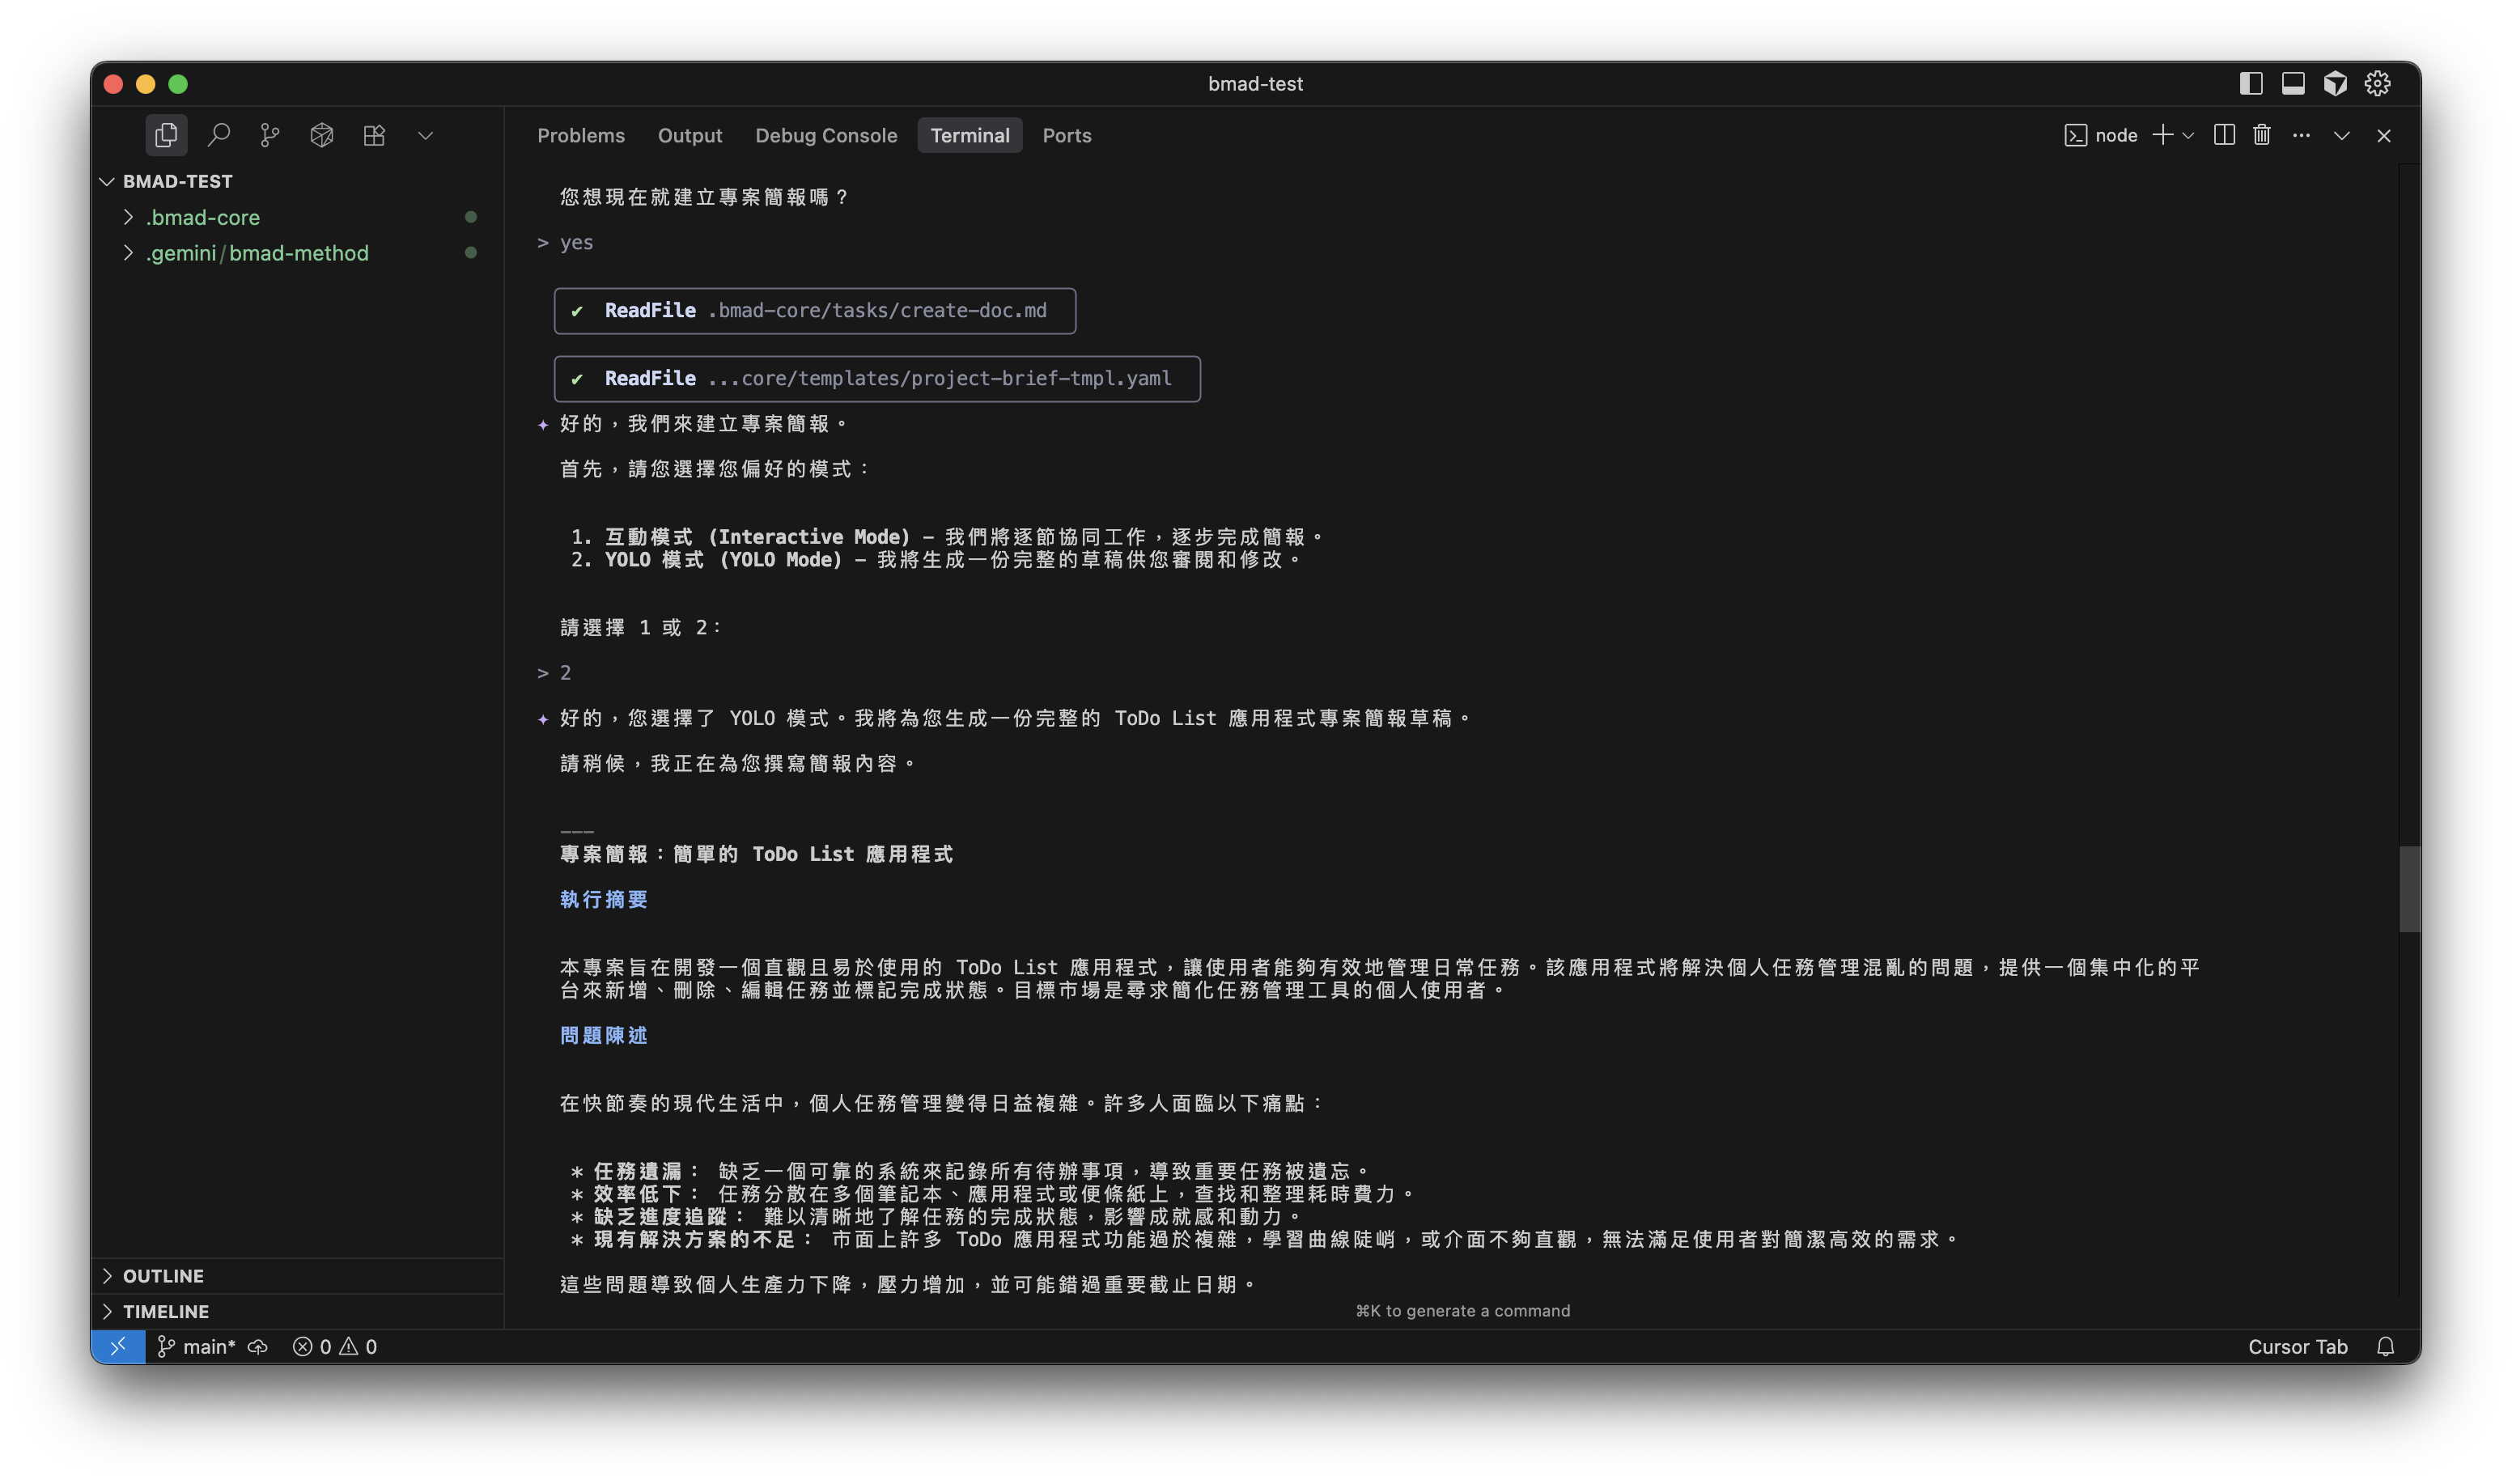Open errors and warnings count in status bar
The width and height of the screenshot is (2512, 1484).
coord(335,1346)
